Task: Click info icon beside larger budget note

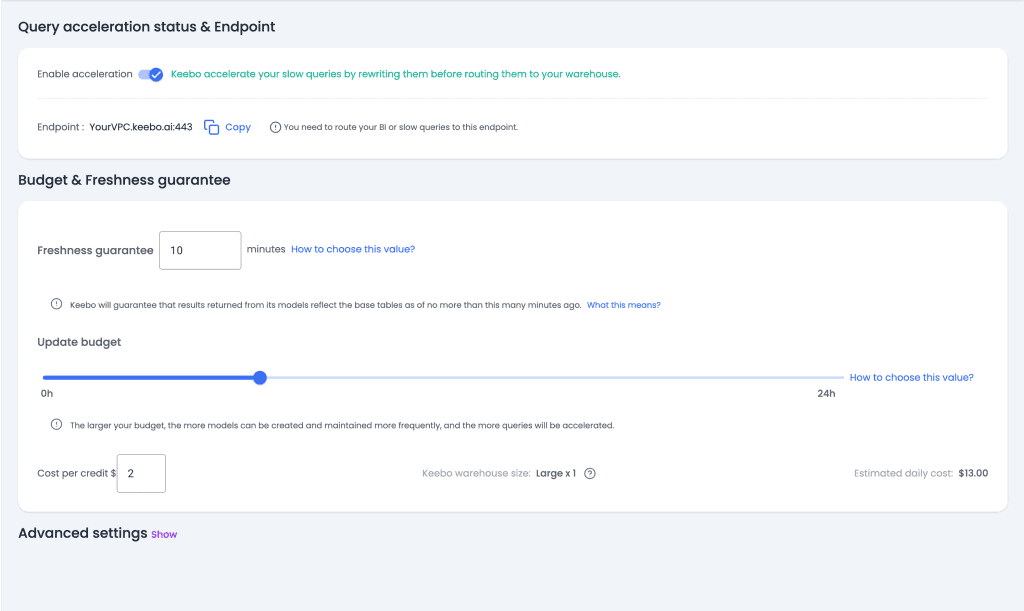Action: 57,424
